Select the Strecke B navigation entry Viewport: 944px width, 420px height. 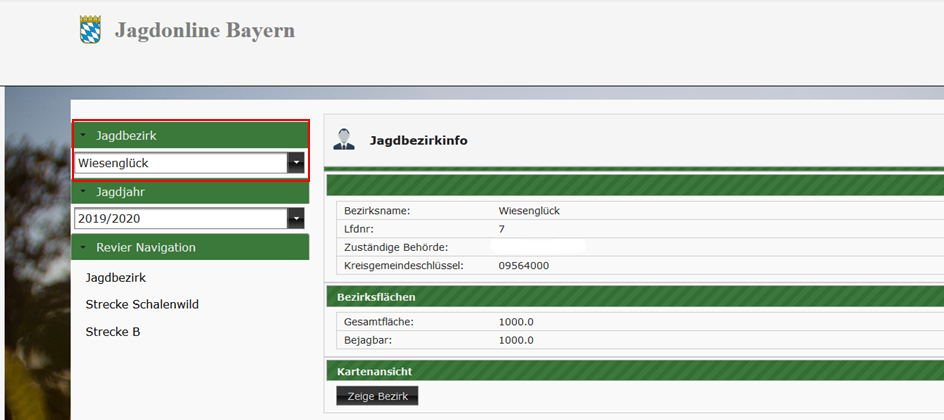pos(112,331)
